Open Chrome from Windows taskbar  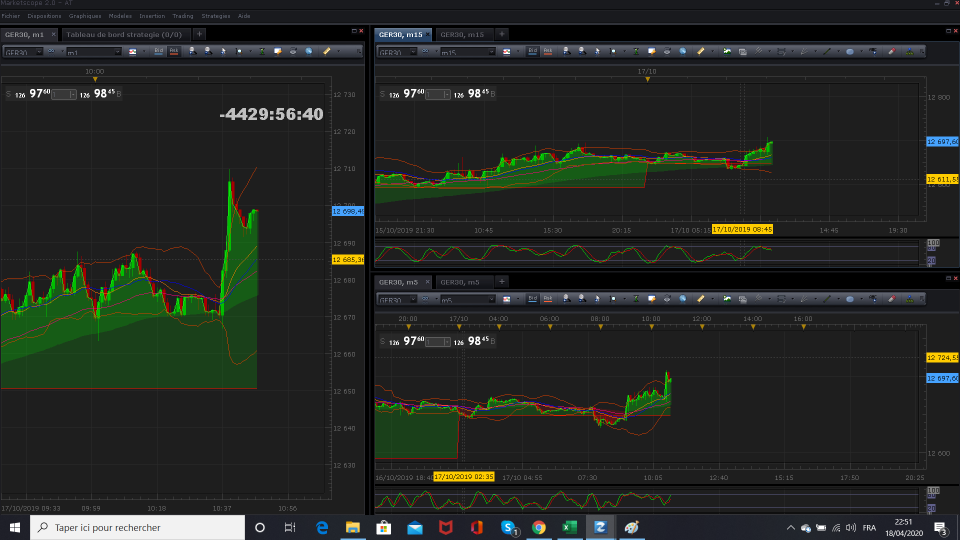(539, 527)
